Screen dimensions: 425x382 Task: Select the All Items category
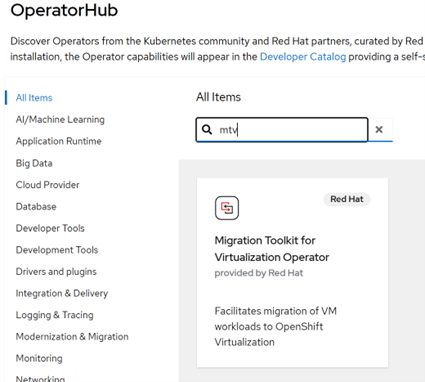[34, 98]
